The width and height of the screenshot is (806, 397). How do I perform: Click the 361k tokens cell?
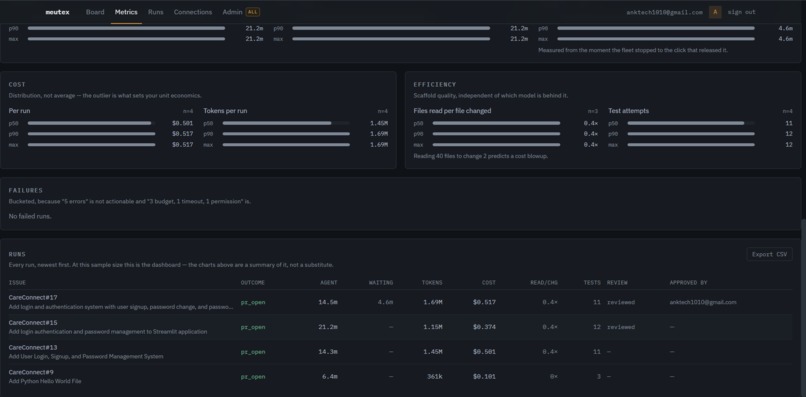coord(434,376)
